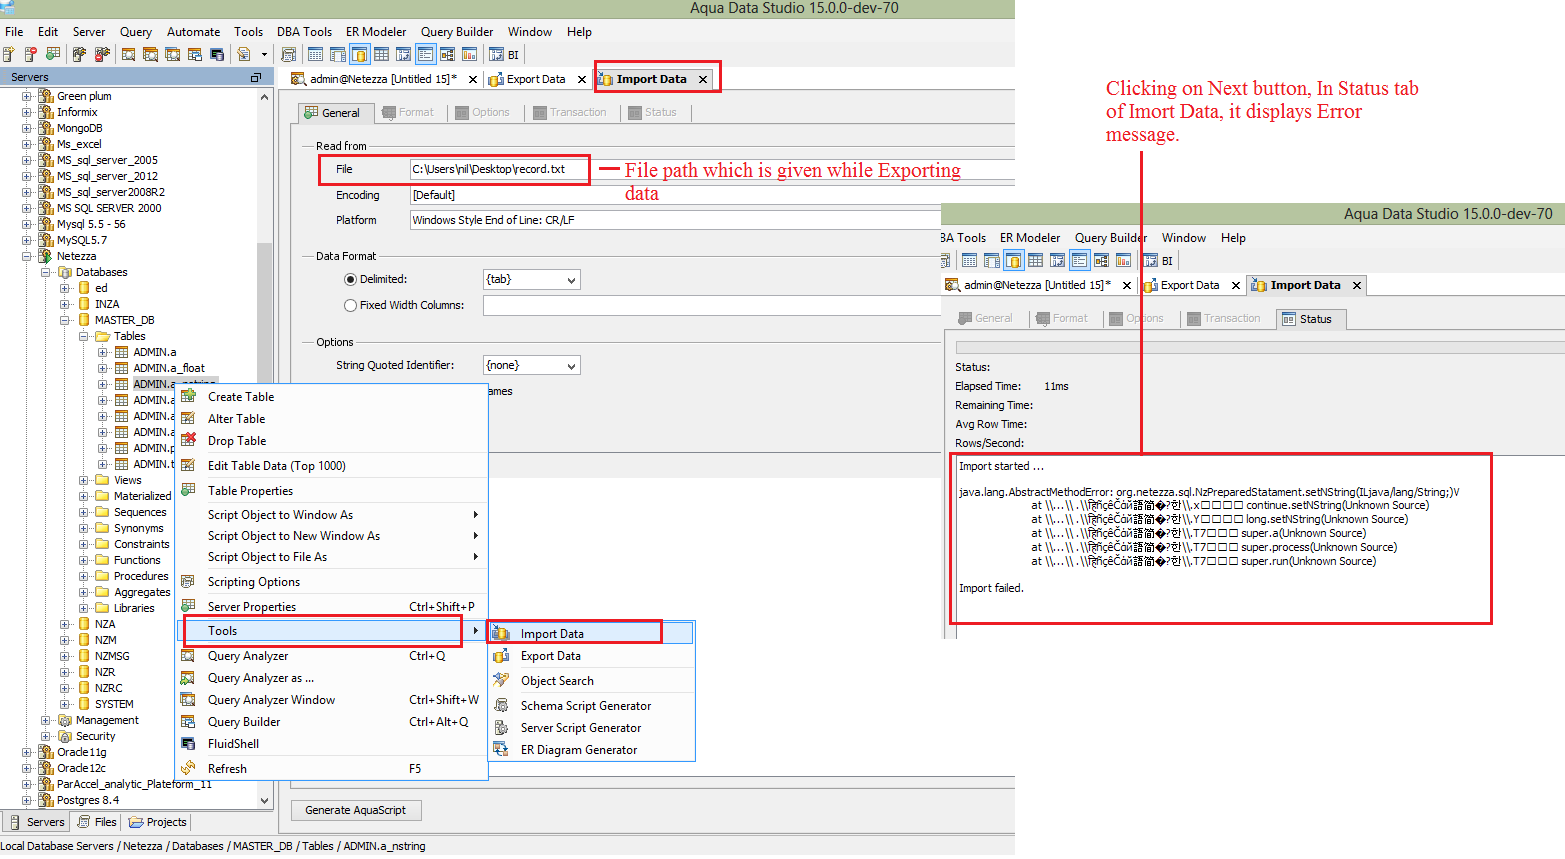
Task: Click the Server Script Generator icon
Action: [501, 727]
